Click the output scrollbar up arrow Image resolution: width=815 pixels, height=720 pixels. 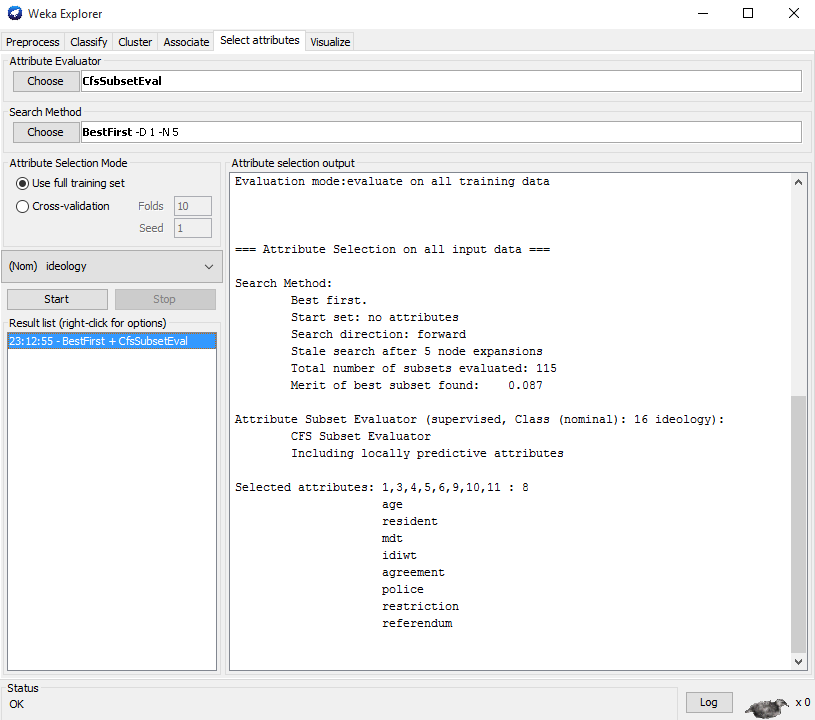798,182
